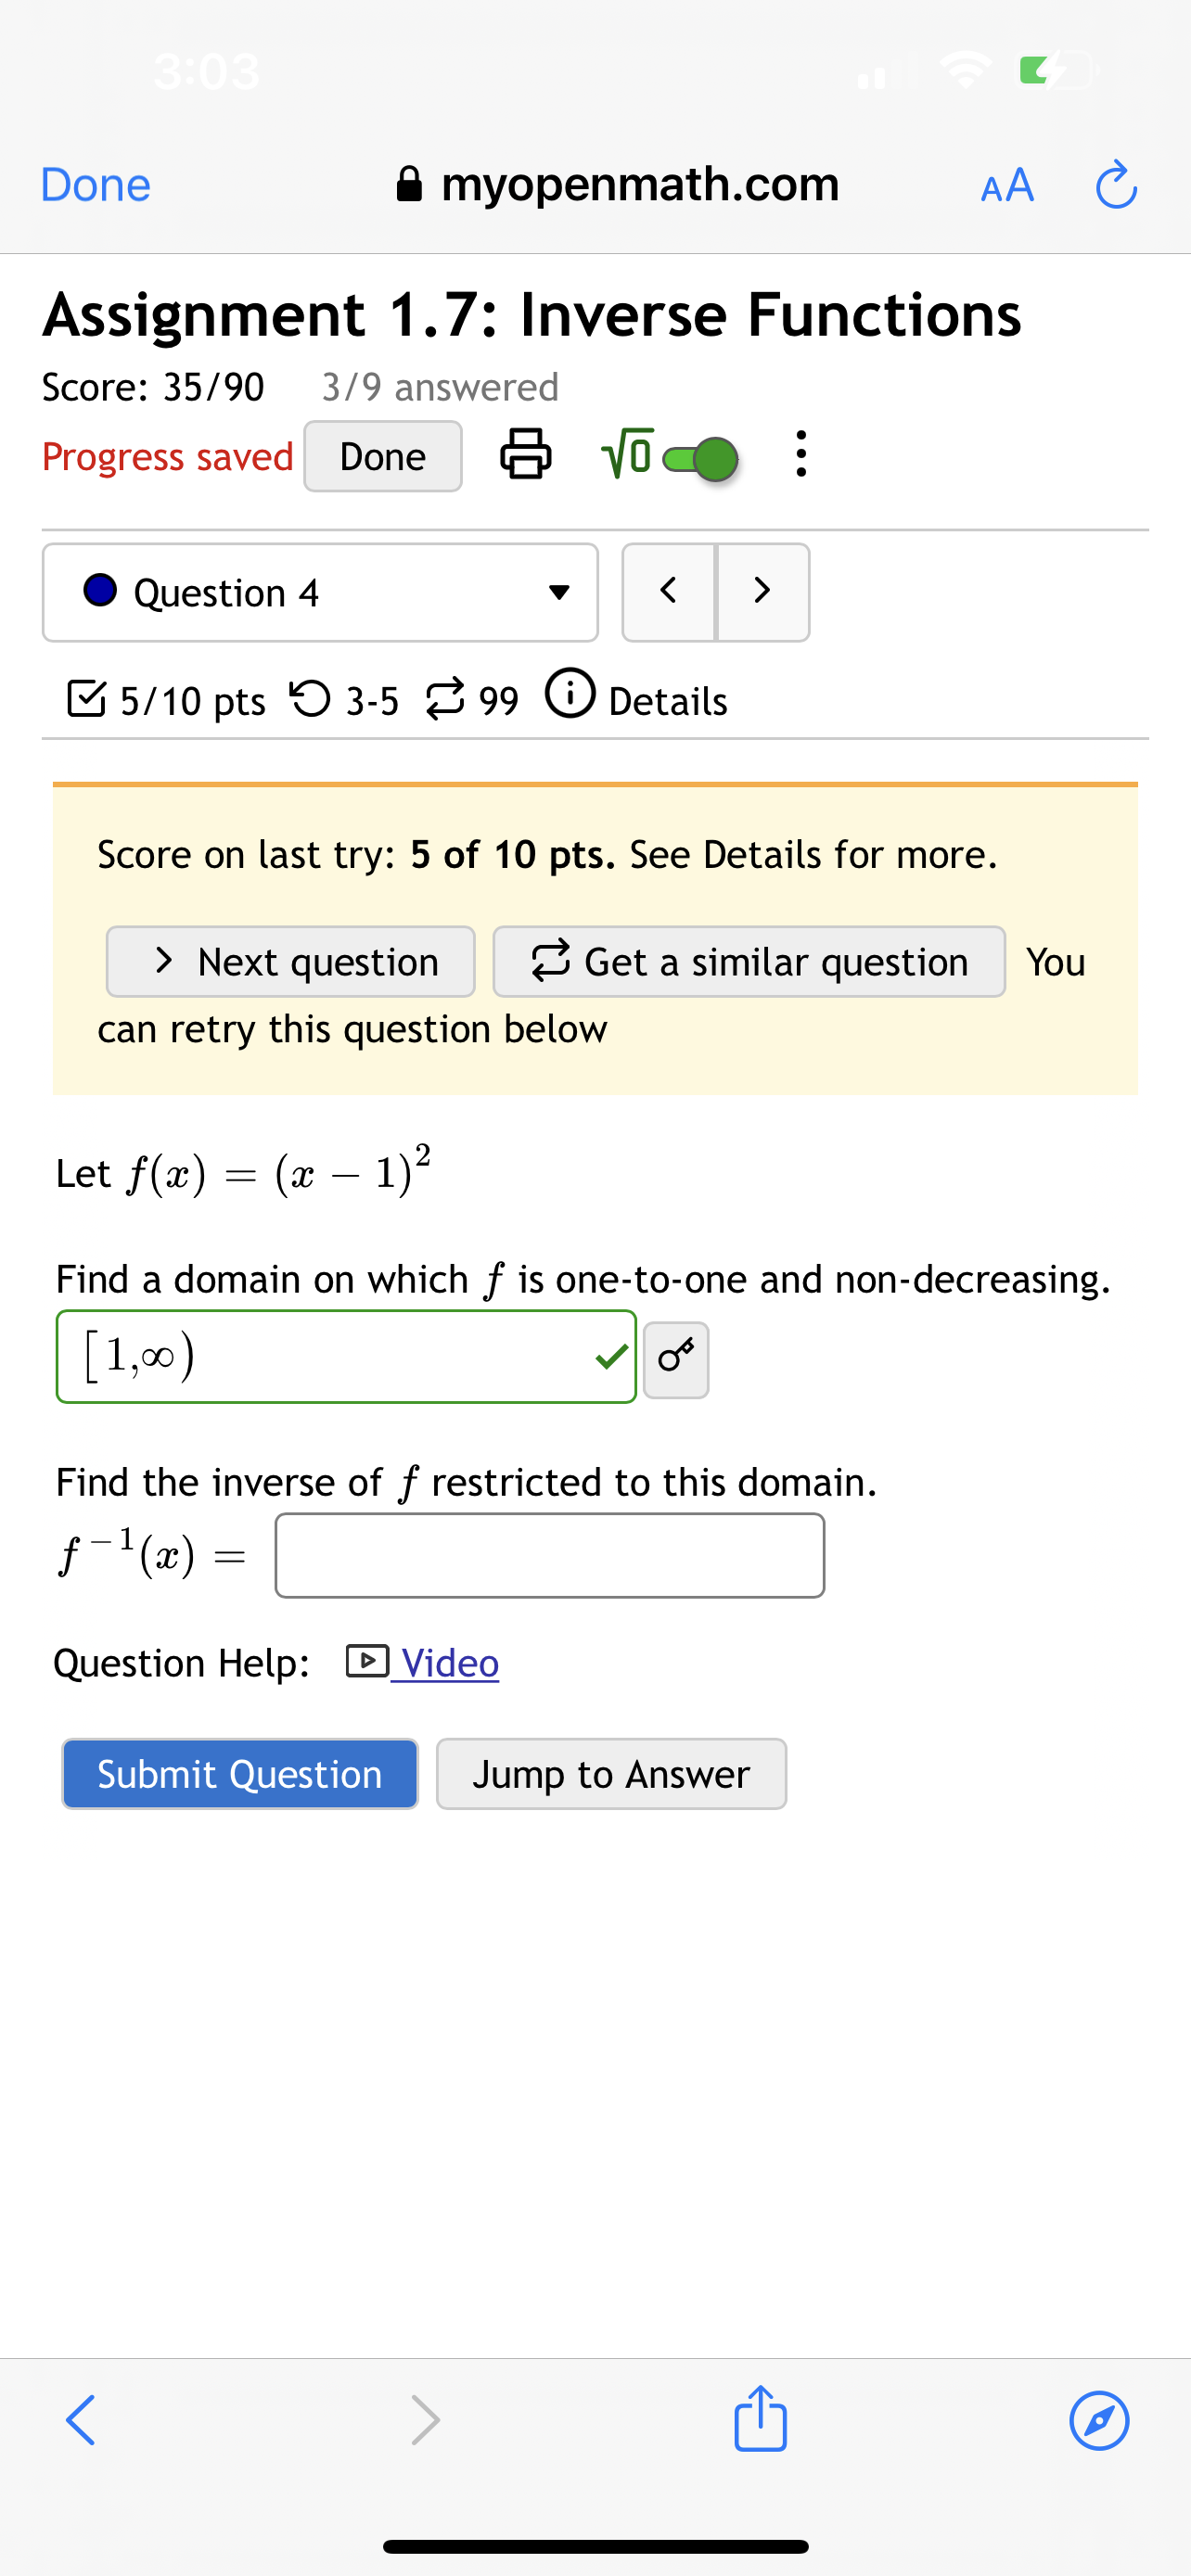Click the previous question chevron

pos(668,592)
